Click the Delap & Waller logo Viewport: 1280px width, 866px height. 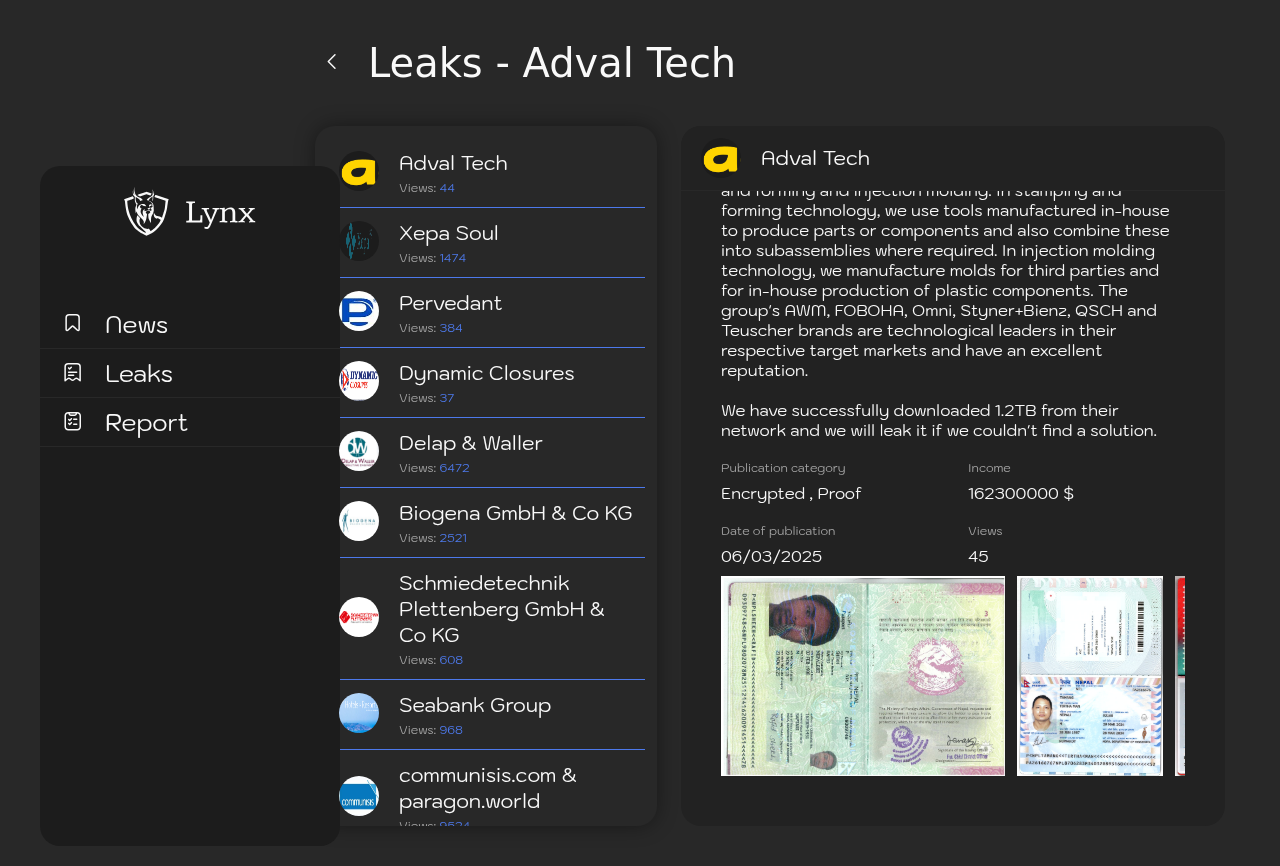click(359, 451)
